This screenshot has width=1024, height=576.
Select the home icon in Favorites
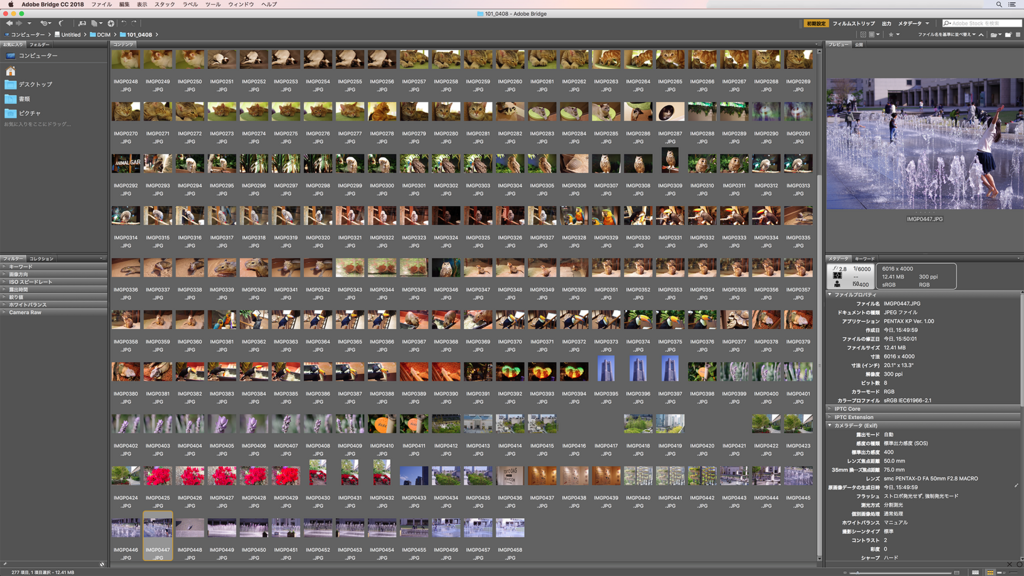(x=10, y=71)
